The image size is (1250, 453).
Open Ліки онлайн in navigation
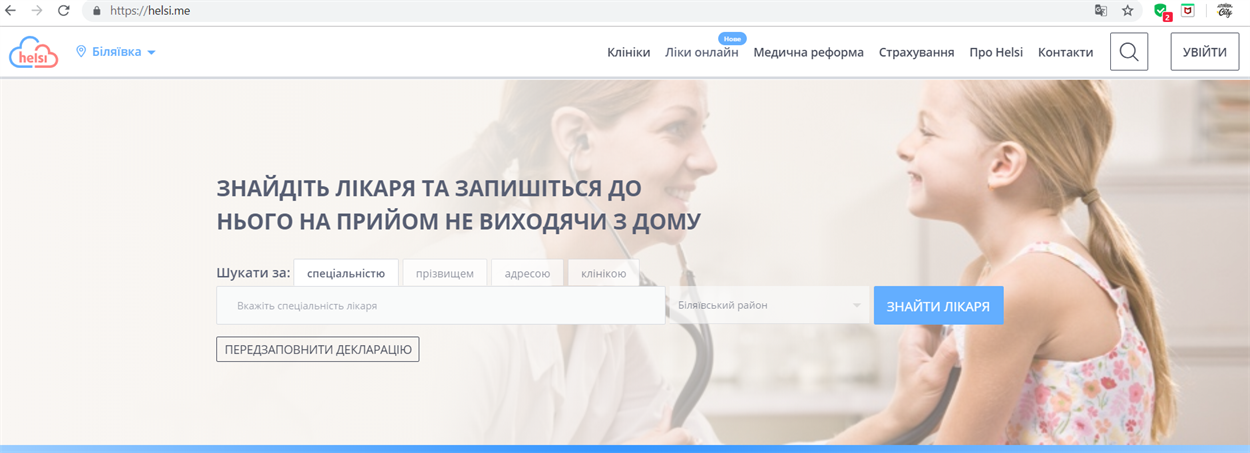(702, 52)
